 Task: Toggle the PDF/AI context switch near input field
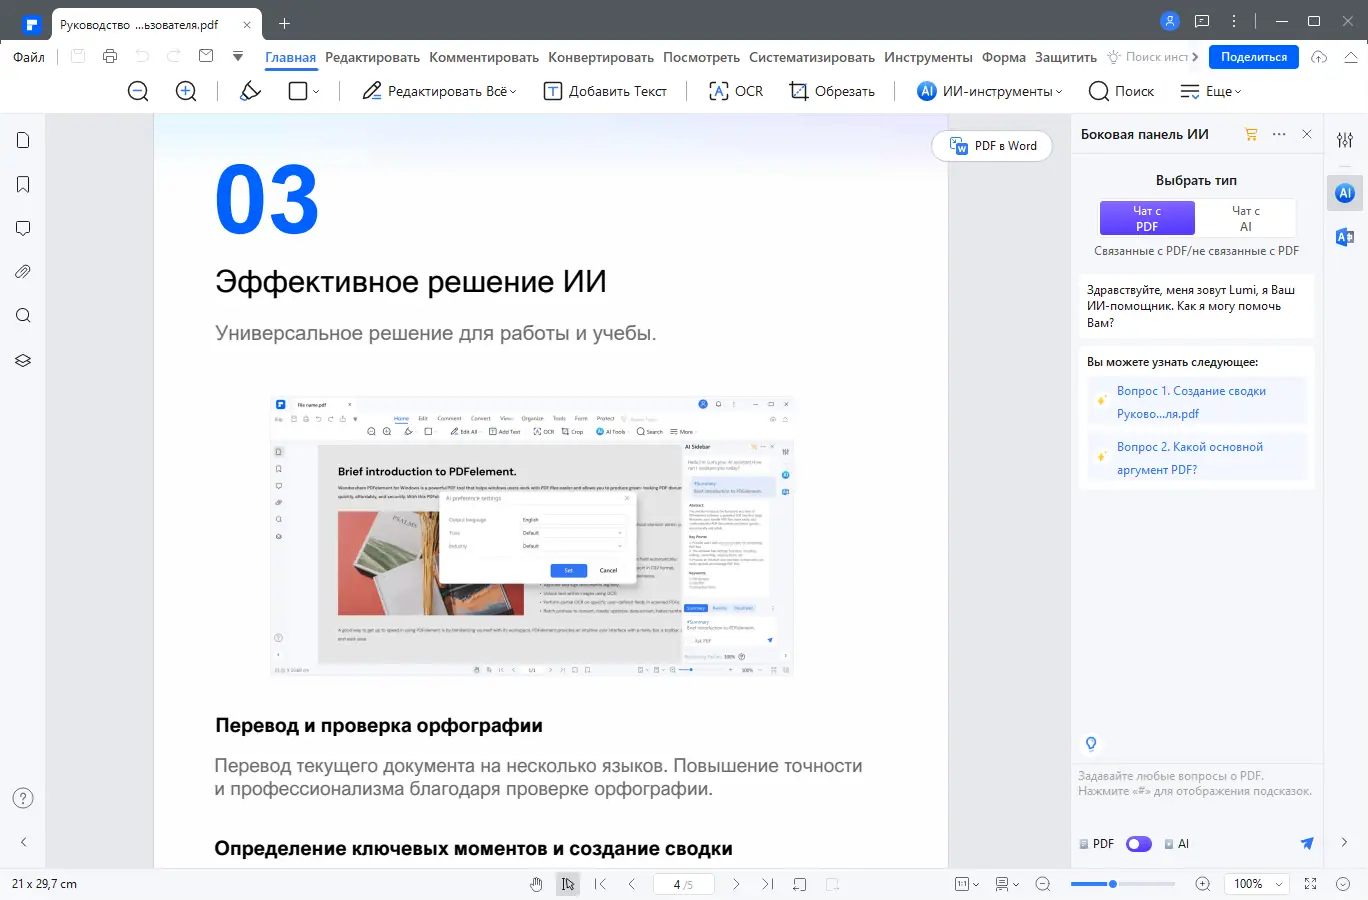pos(1138,843)
